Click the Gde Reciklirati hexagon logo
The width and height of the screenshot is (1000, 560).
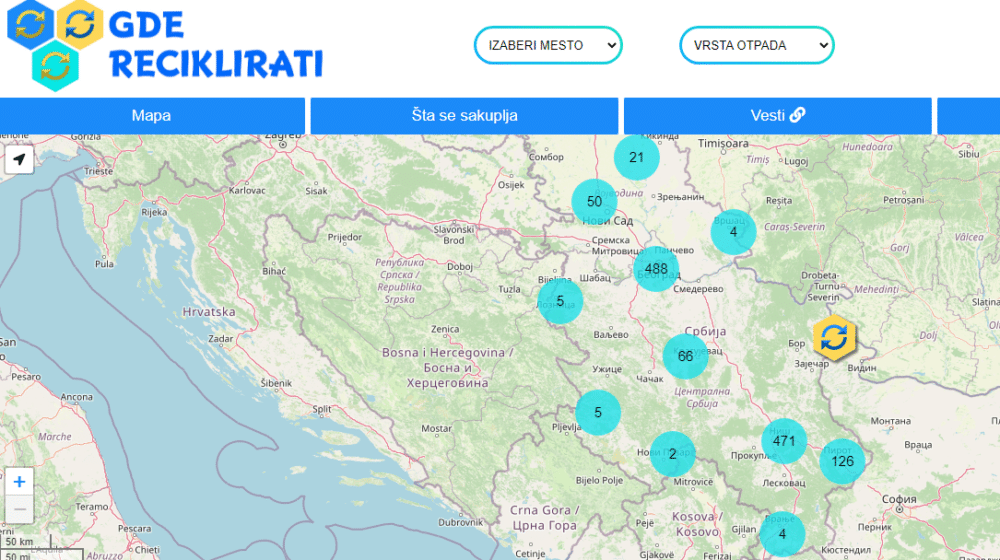point(55,45)
